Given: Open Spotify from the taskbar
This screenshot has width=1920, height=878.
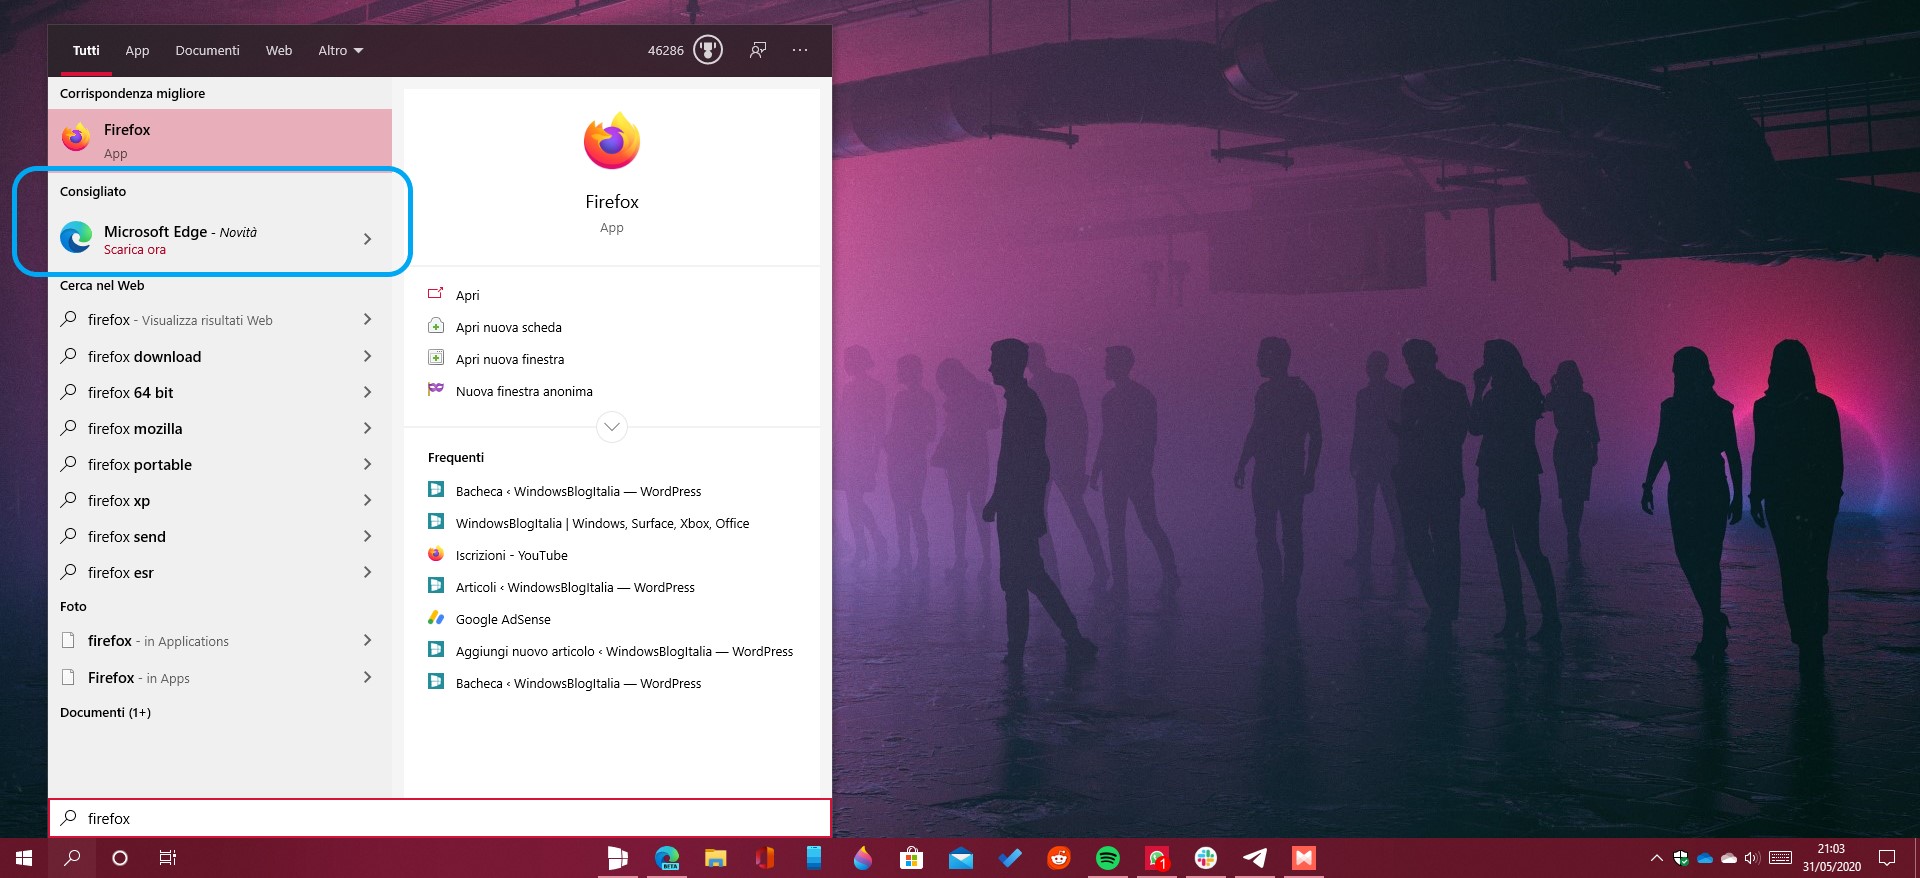Looking at the screenshot, I should click(1108, 857).
